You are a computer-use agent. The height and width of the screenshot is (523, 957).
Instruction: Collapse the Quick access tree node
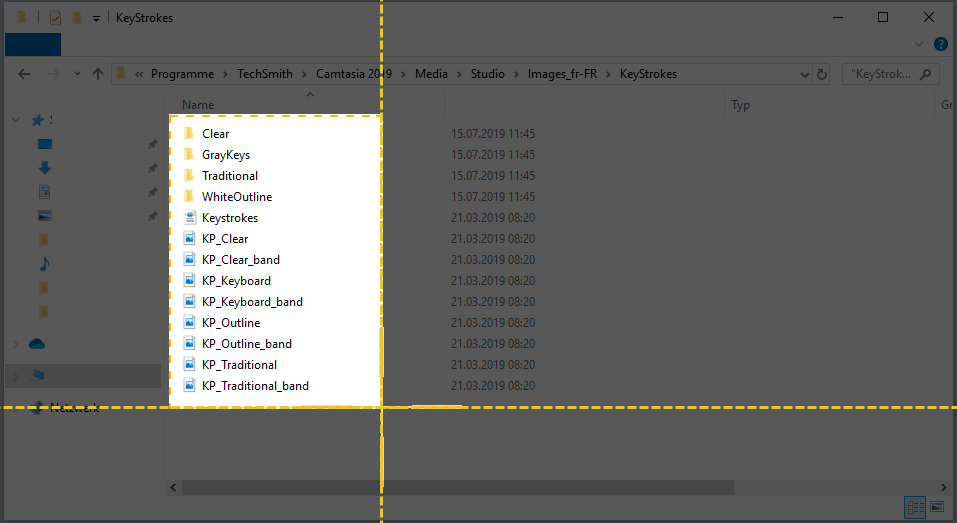pos(15,120)
